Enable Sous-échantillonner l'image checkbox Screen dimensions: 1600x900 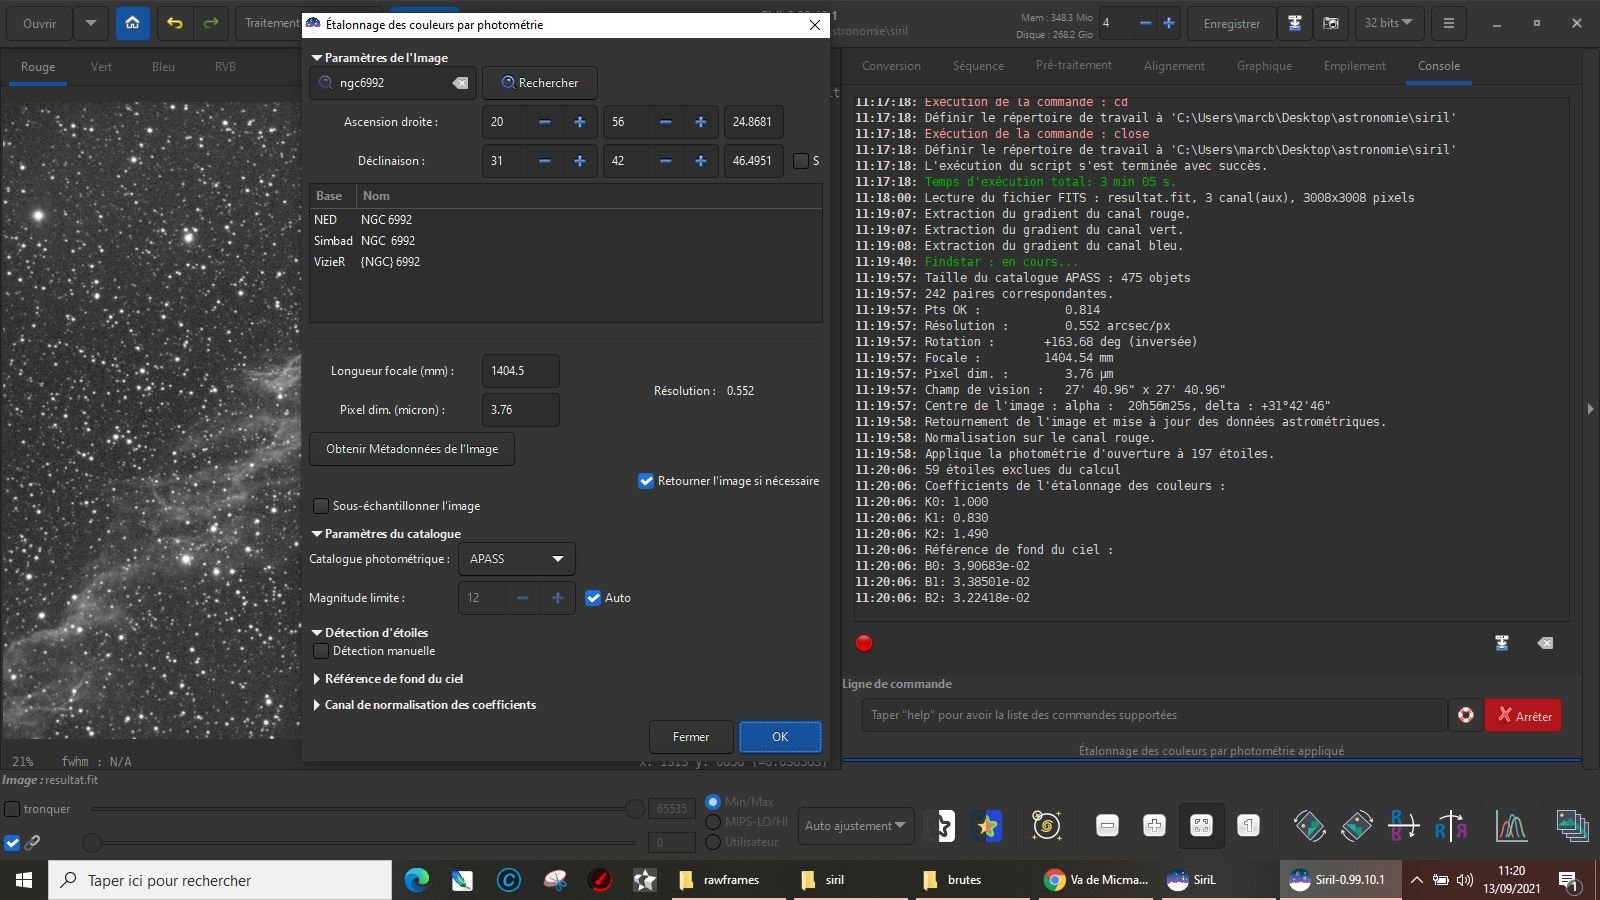tap(321, 506)
